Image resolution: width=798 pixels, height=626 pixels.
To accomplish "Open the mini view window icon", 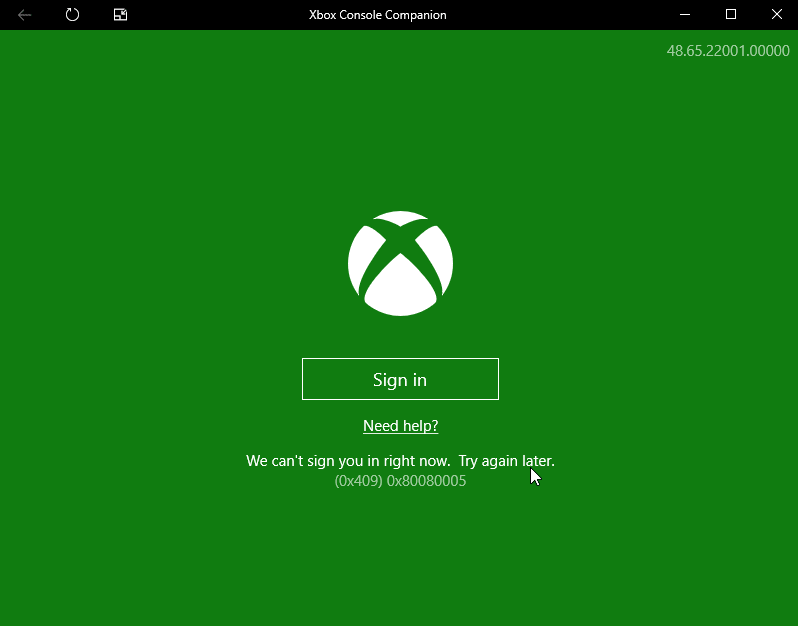I will click(x=121, y=14).
